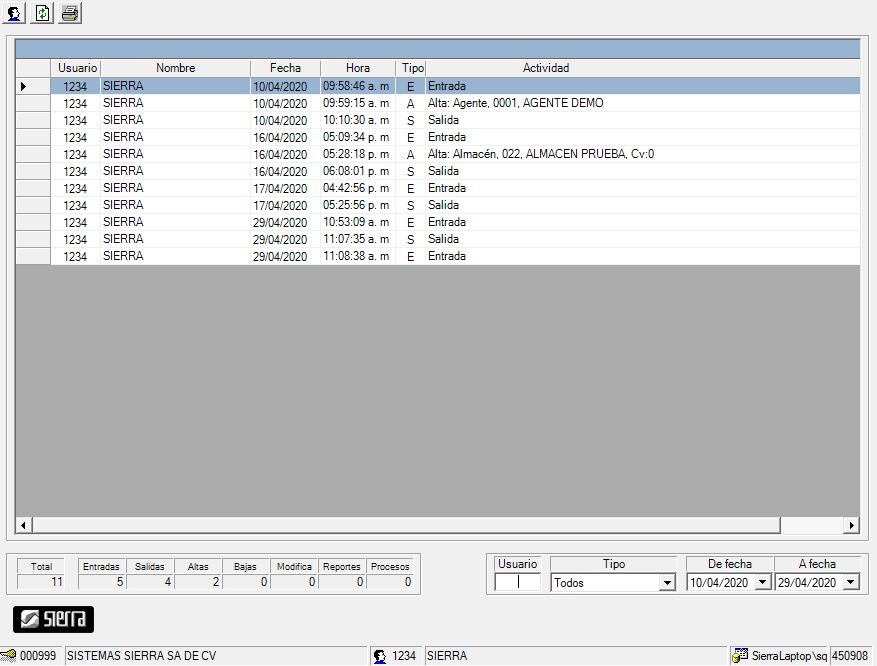Screen dimensions: 877x666
Task: Click the key icon in status bar
Action: click(9, 656)
